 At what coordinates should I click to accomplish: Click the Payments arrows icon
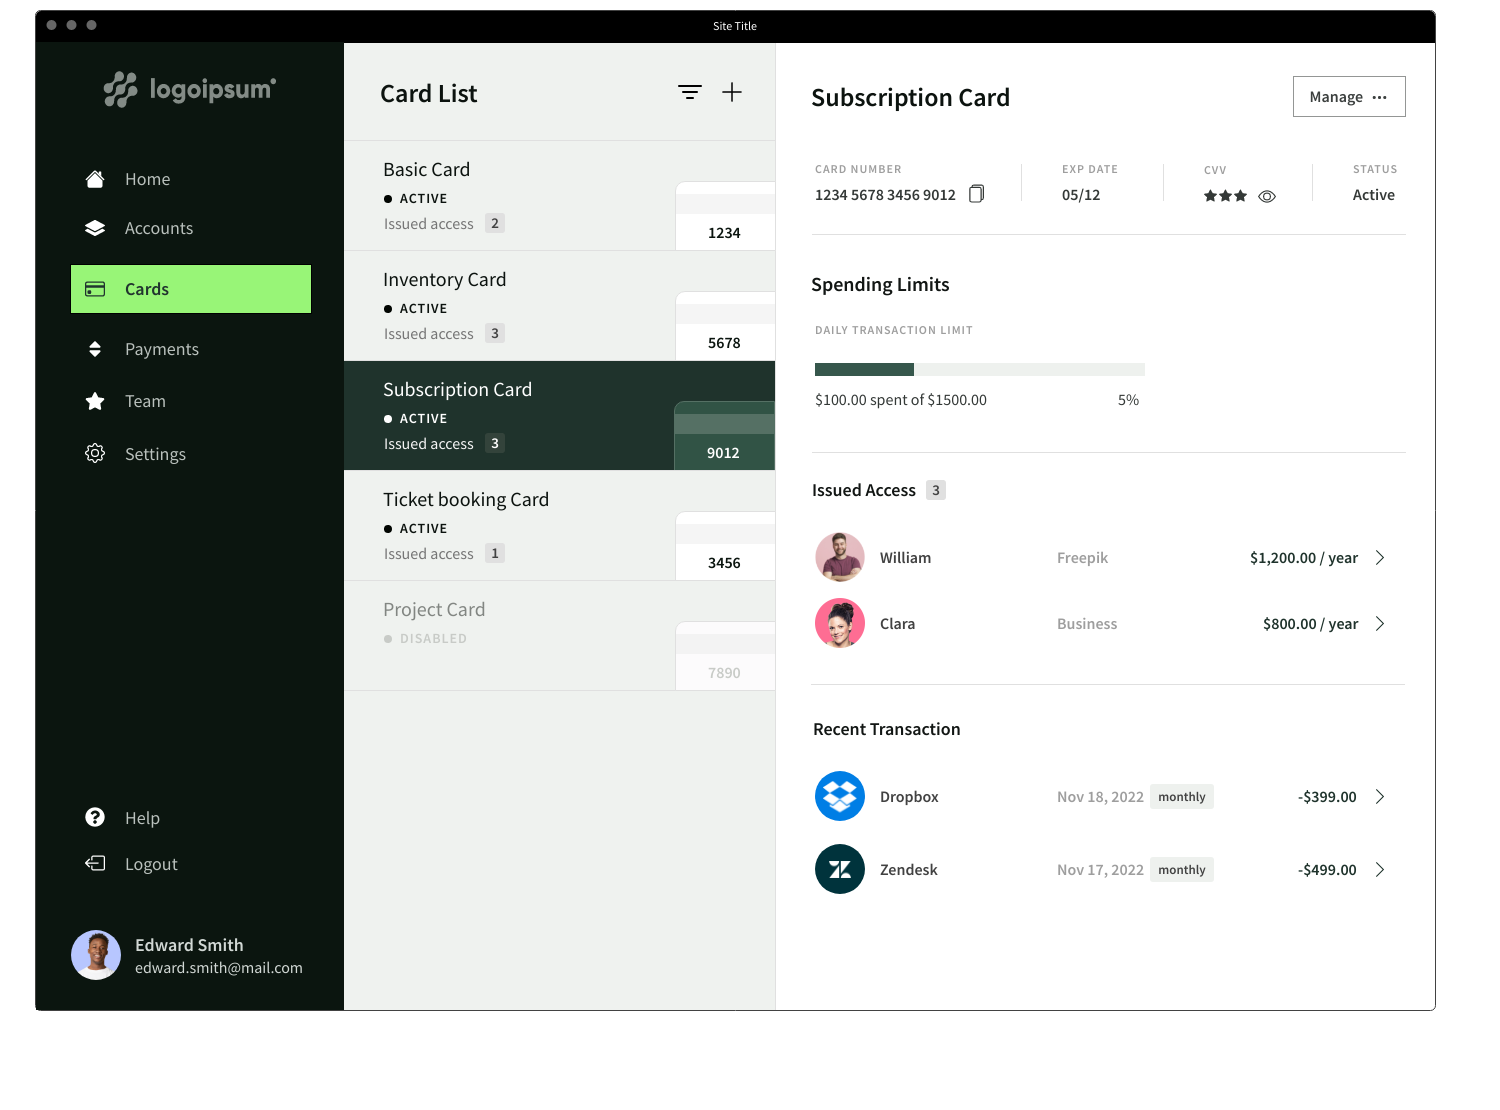(x=95, y=348)
